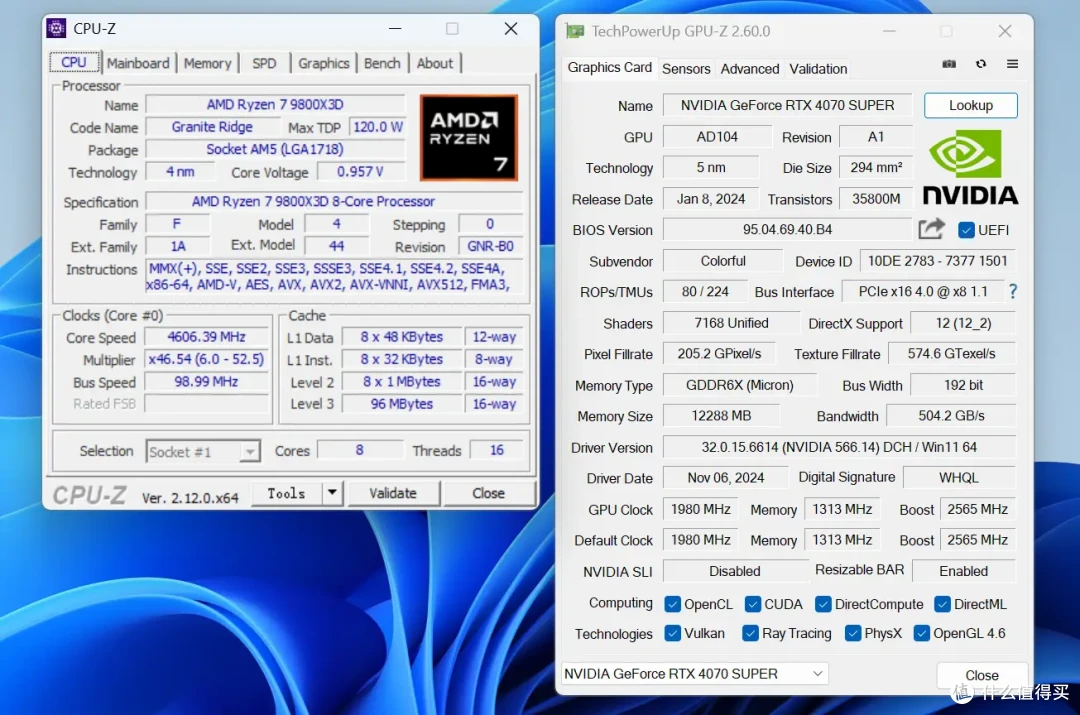This screenshot has width=1080, height=715.
Task: Click the GPU-Z title bar app icon
Action: click(x=574, y=31)
